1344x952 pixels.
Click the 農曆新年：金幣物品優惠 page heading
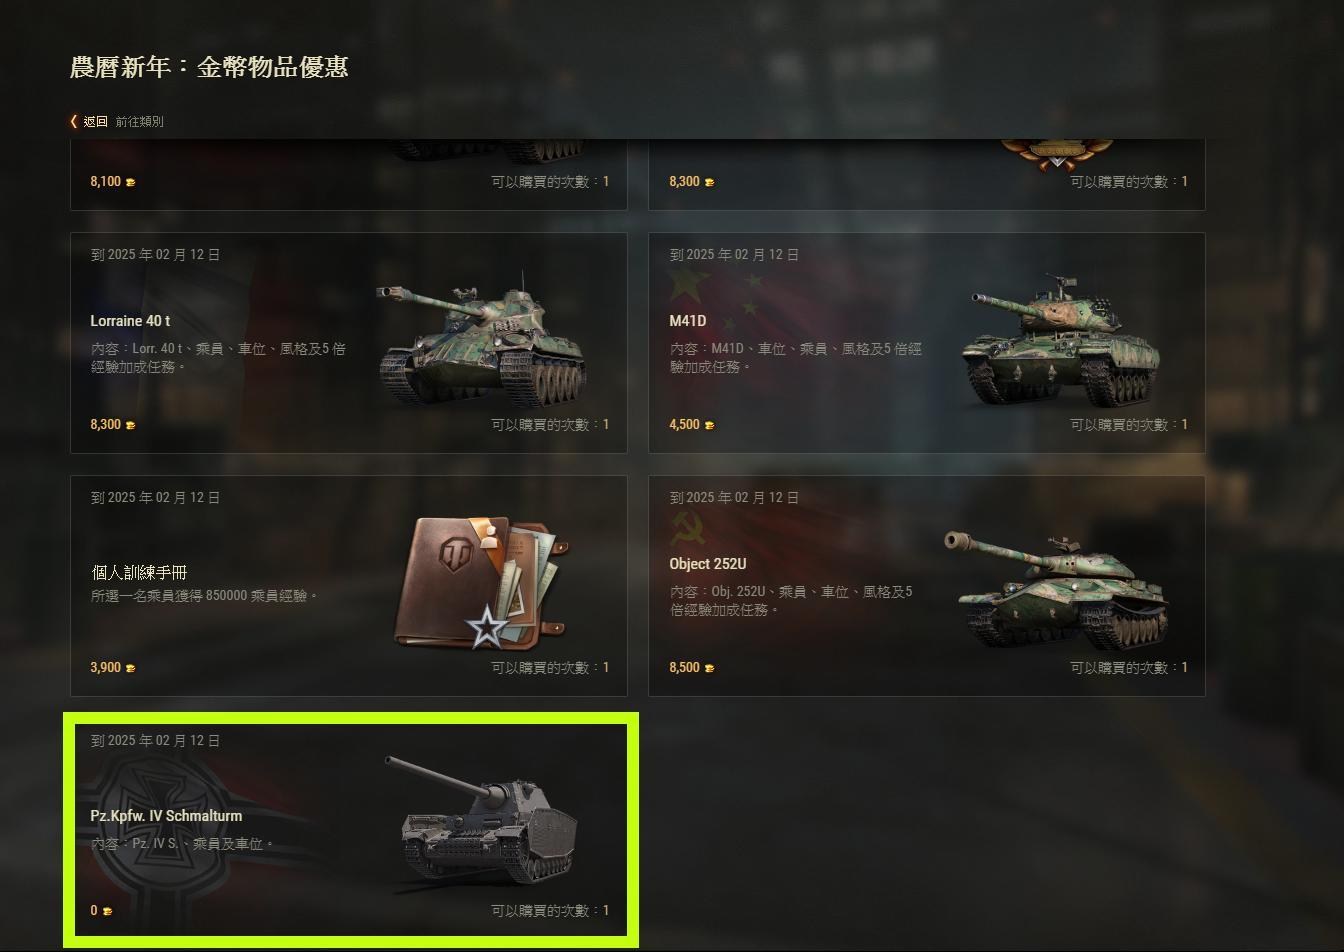coord(209,67)
